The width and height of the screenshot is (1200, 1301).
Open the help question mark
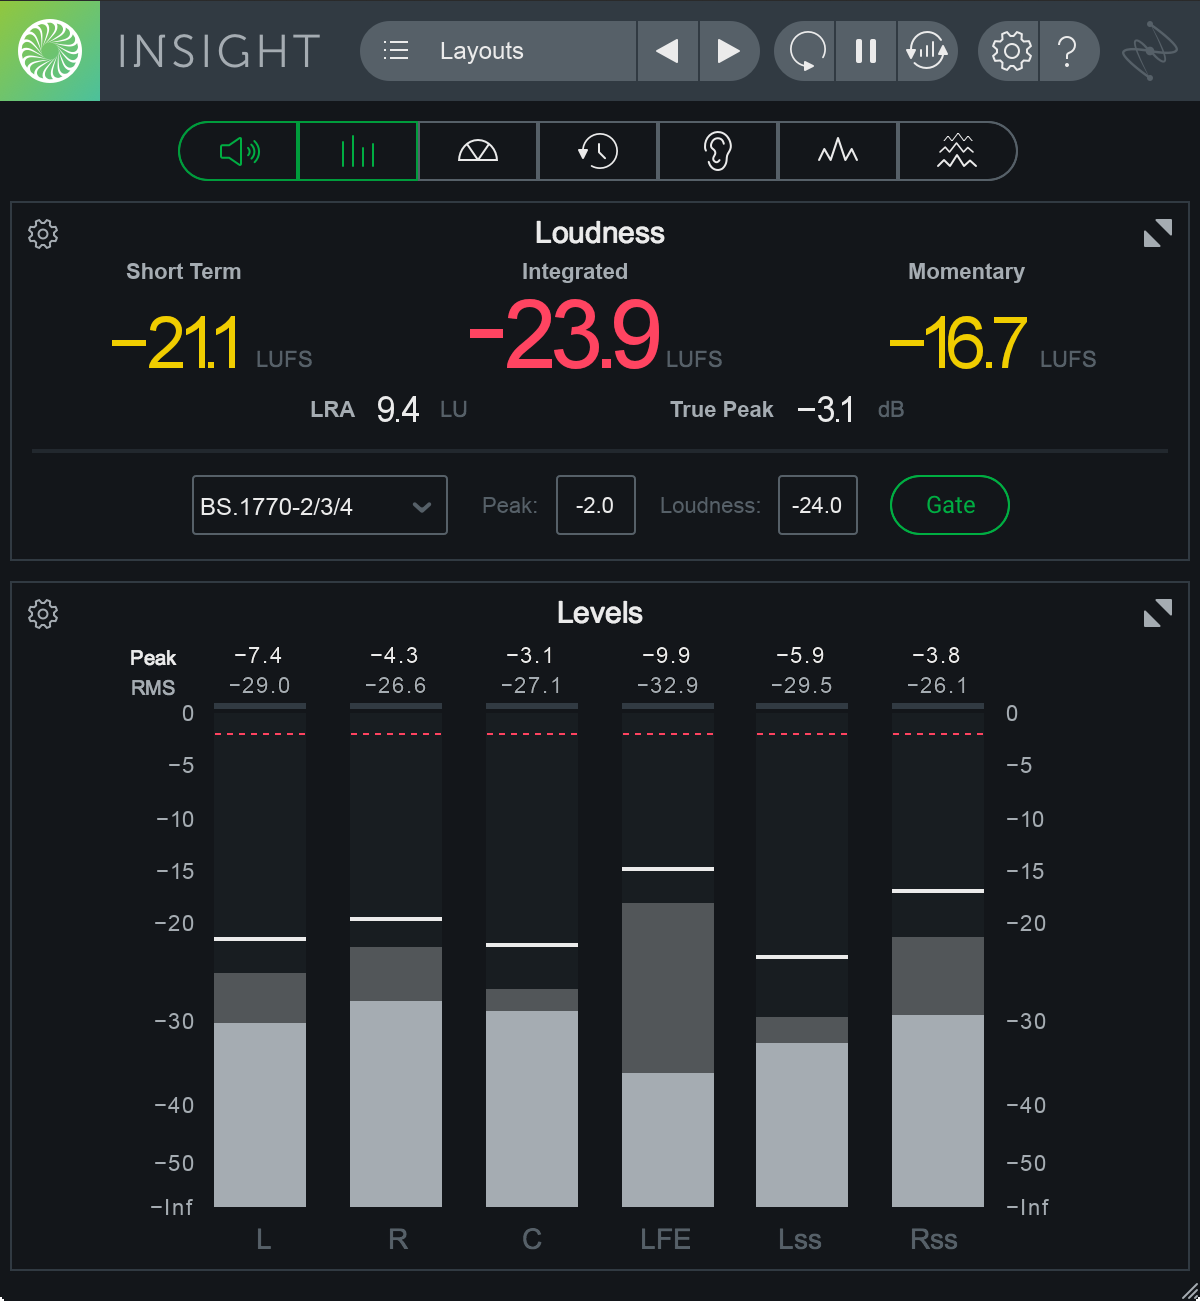[1069, 51]
